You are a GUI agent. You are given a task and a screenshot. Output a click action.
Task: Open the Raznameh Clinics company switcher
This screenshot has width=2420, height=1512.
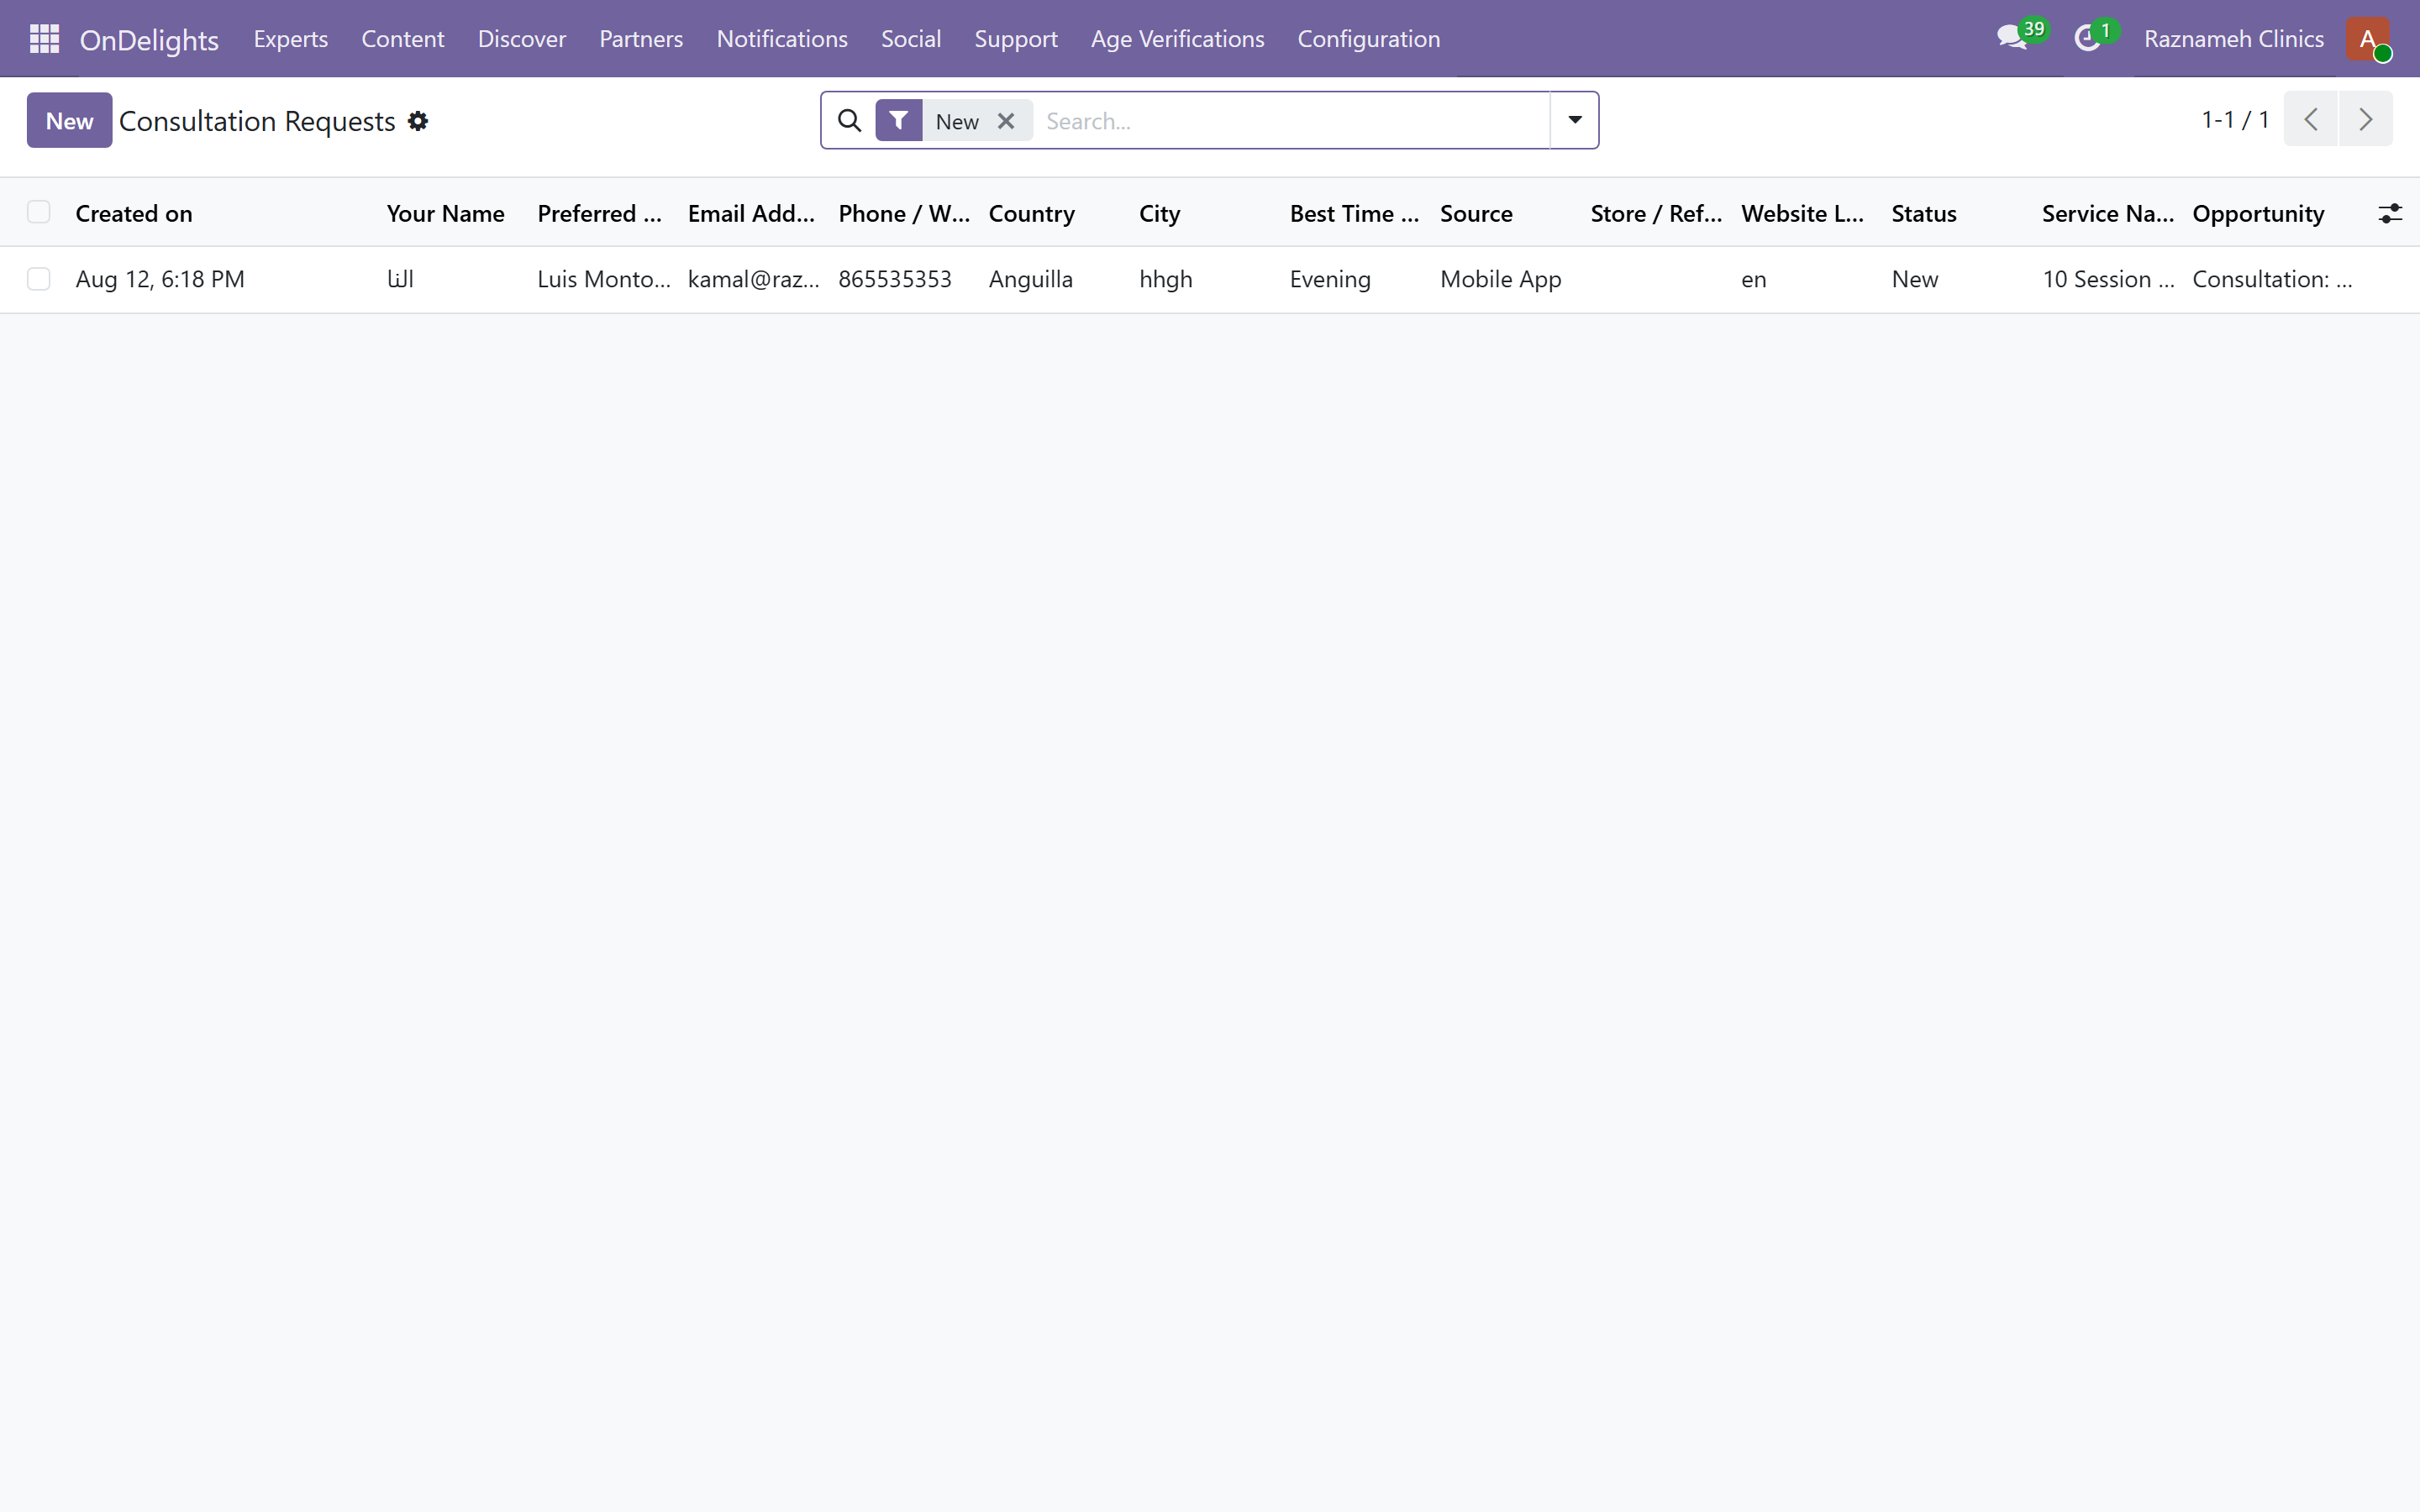(2233, 39)
